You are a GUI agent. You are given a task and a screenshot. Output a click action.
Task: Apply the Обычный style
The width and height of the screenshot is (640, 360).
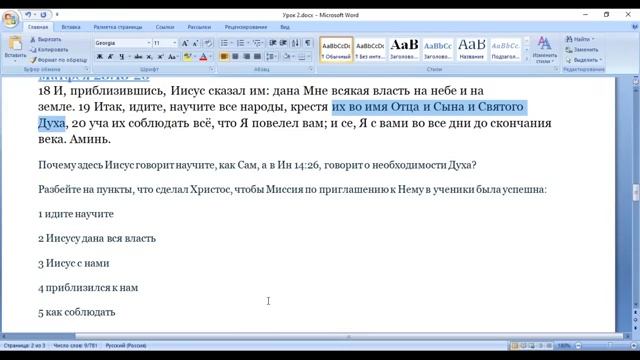pyautogui.click(x=336, y=50)
